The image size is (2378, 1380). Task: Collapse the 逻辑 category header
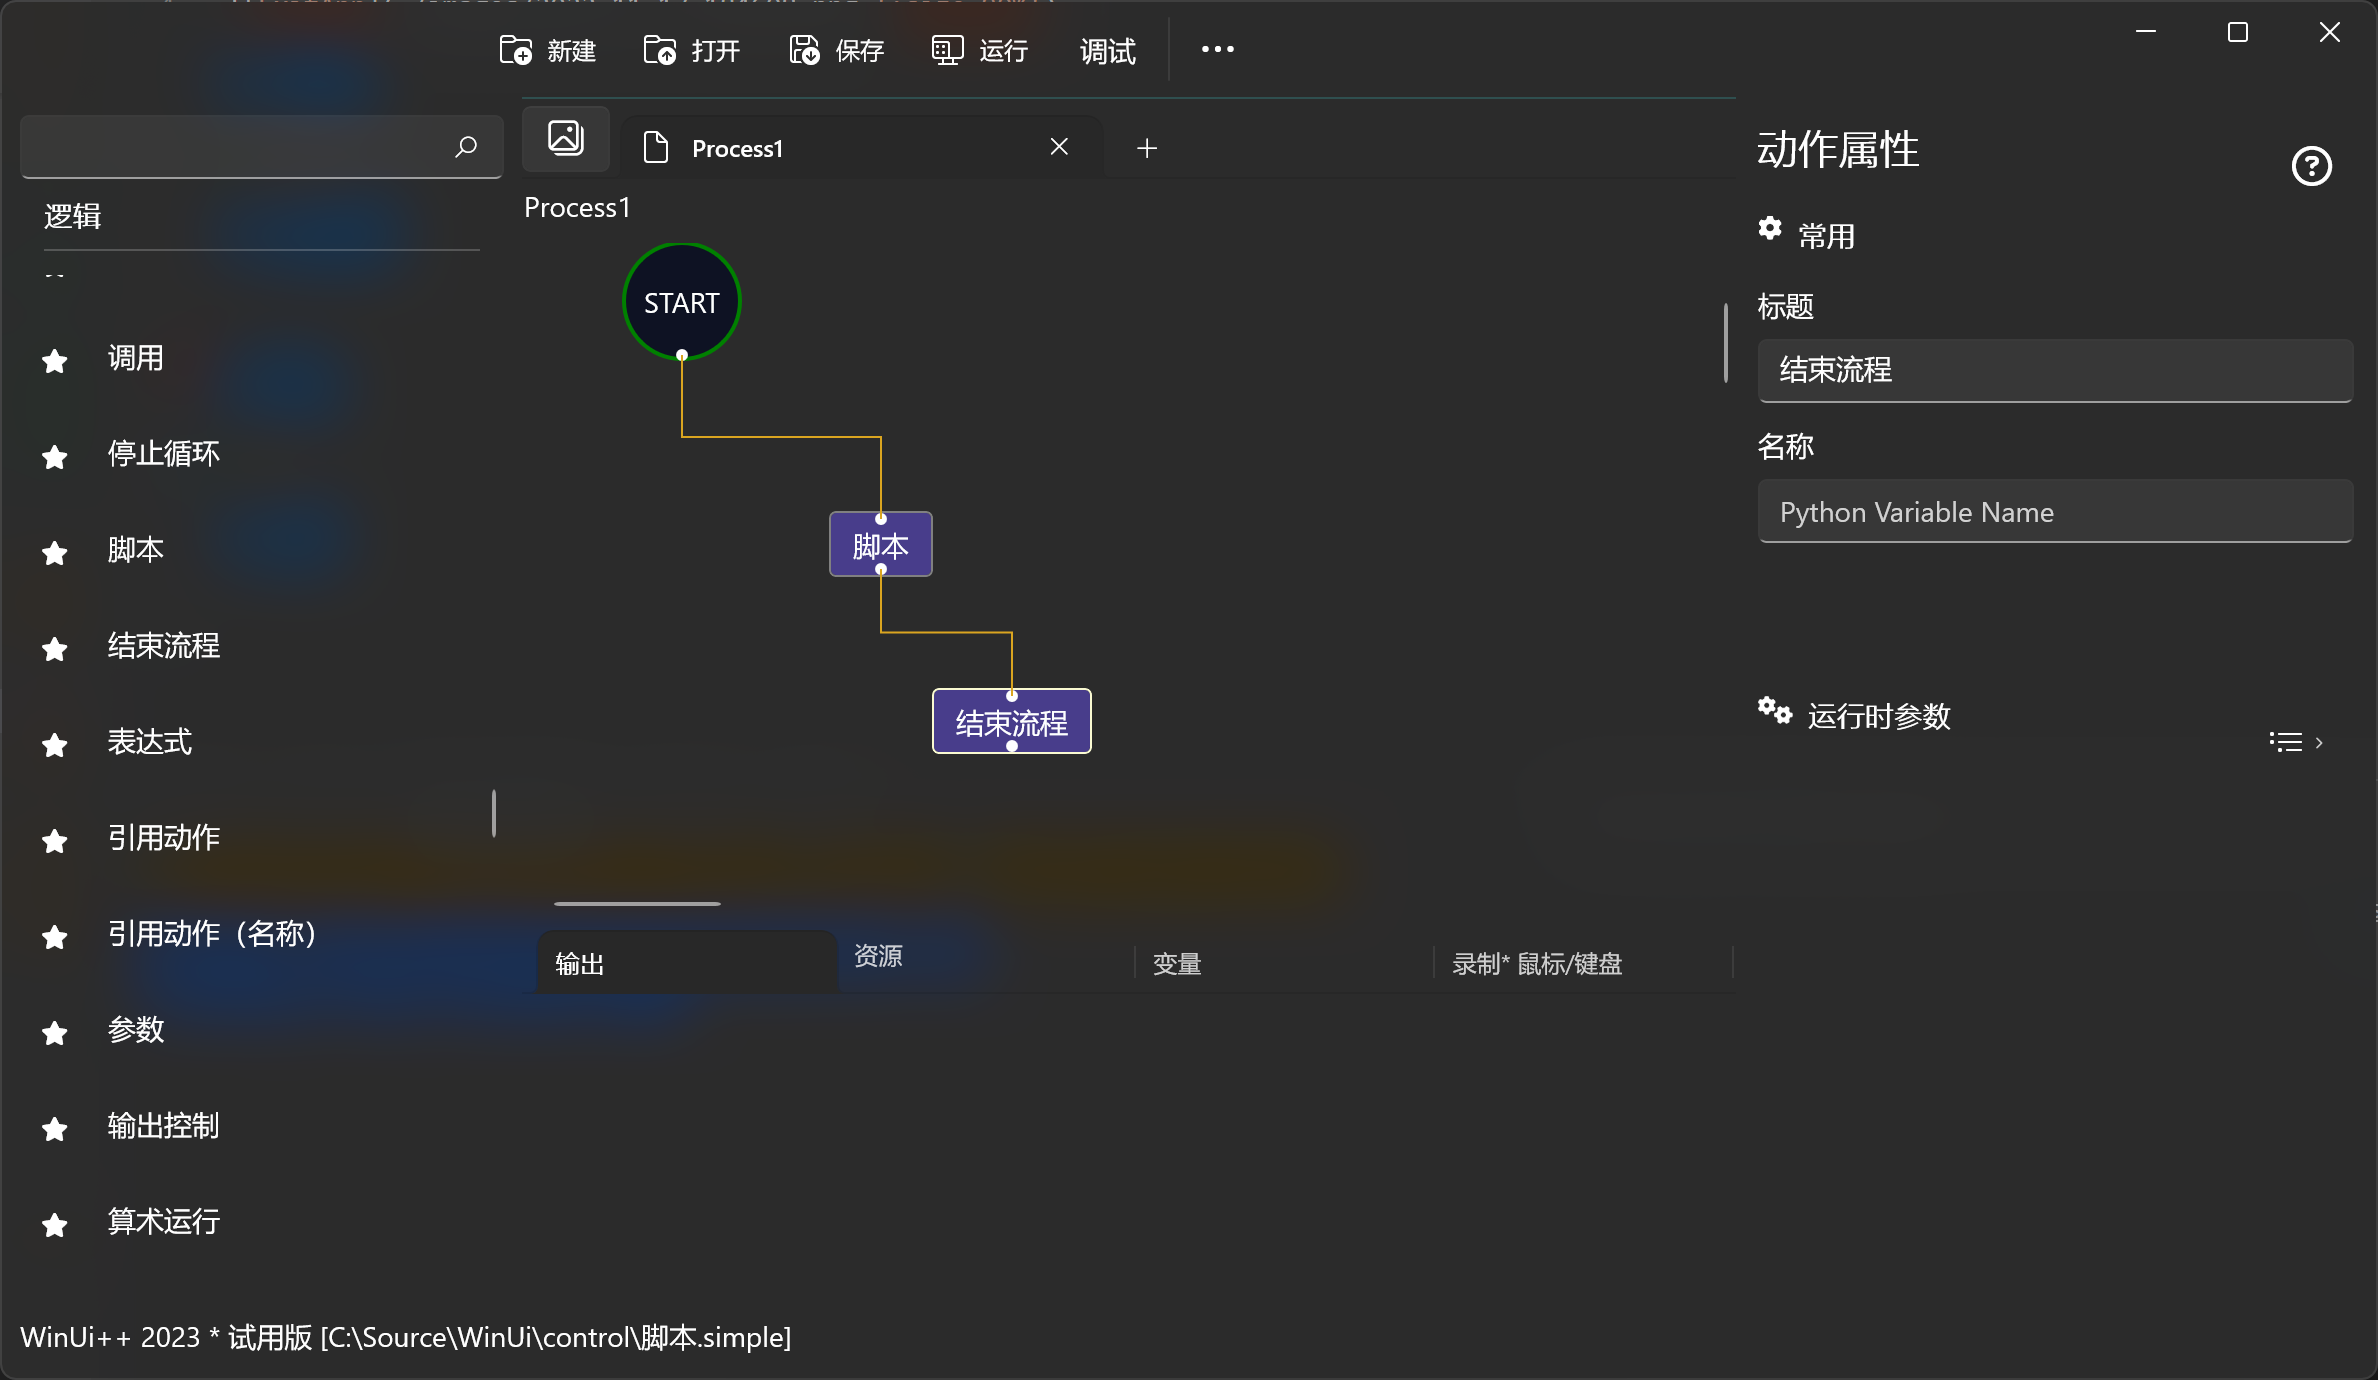tap(73, 216)
